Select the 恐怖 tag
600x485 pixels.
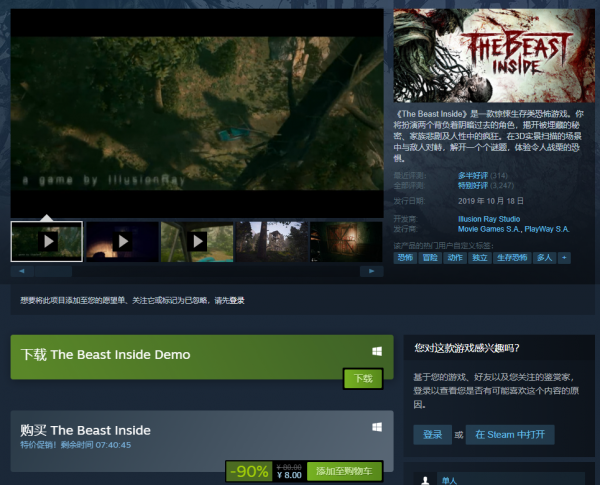pos(405,258)
